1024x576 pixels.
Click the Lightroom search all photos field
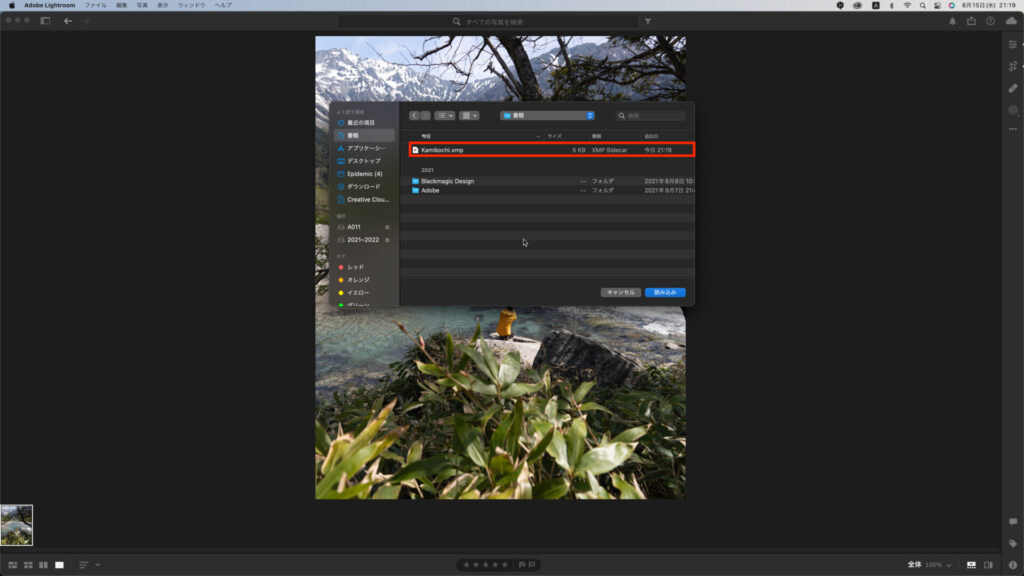tap(488, 22)
